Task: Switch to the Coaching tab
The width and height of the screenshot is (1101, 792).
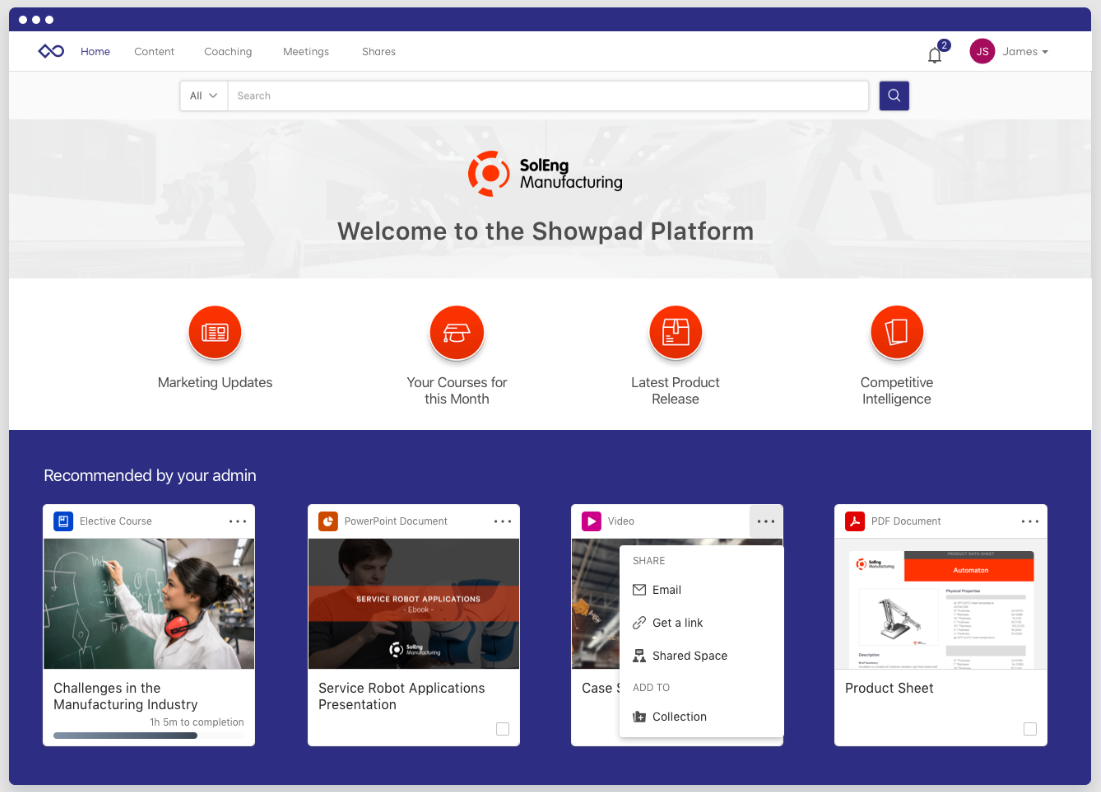Action: coord(228,51)
